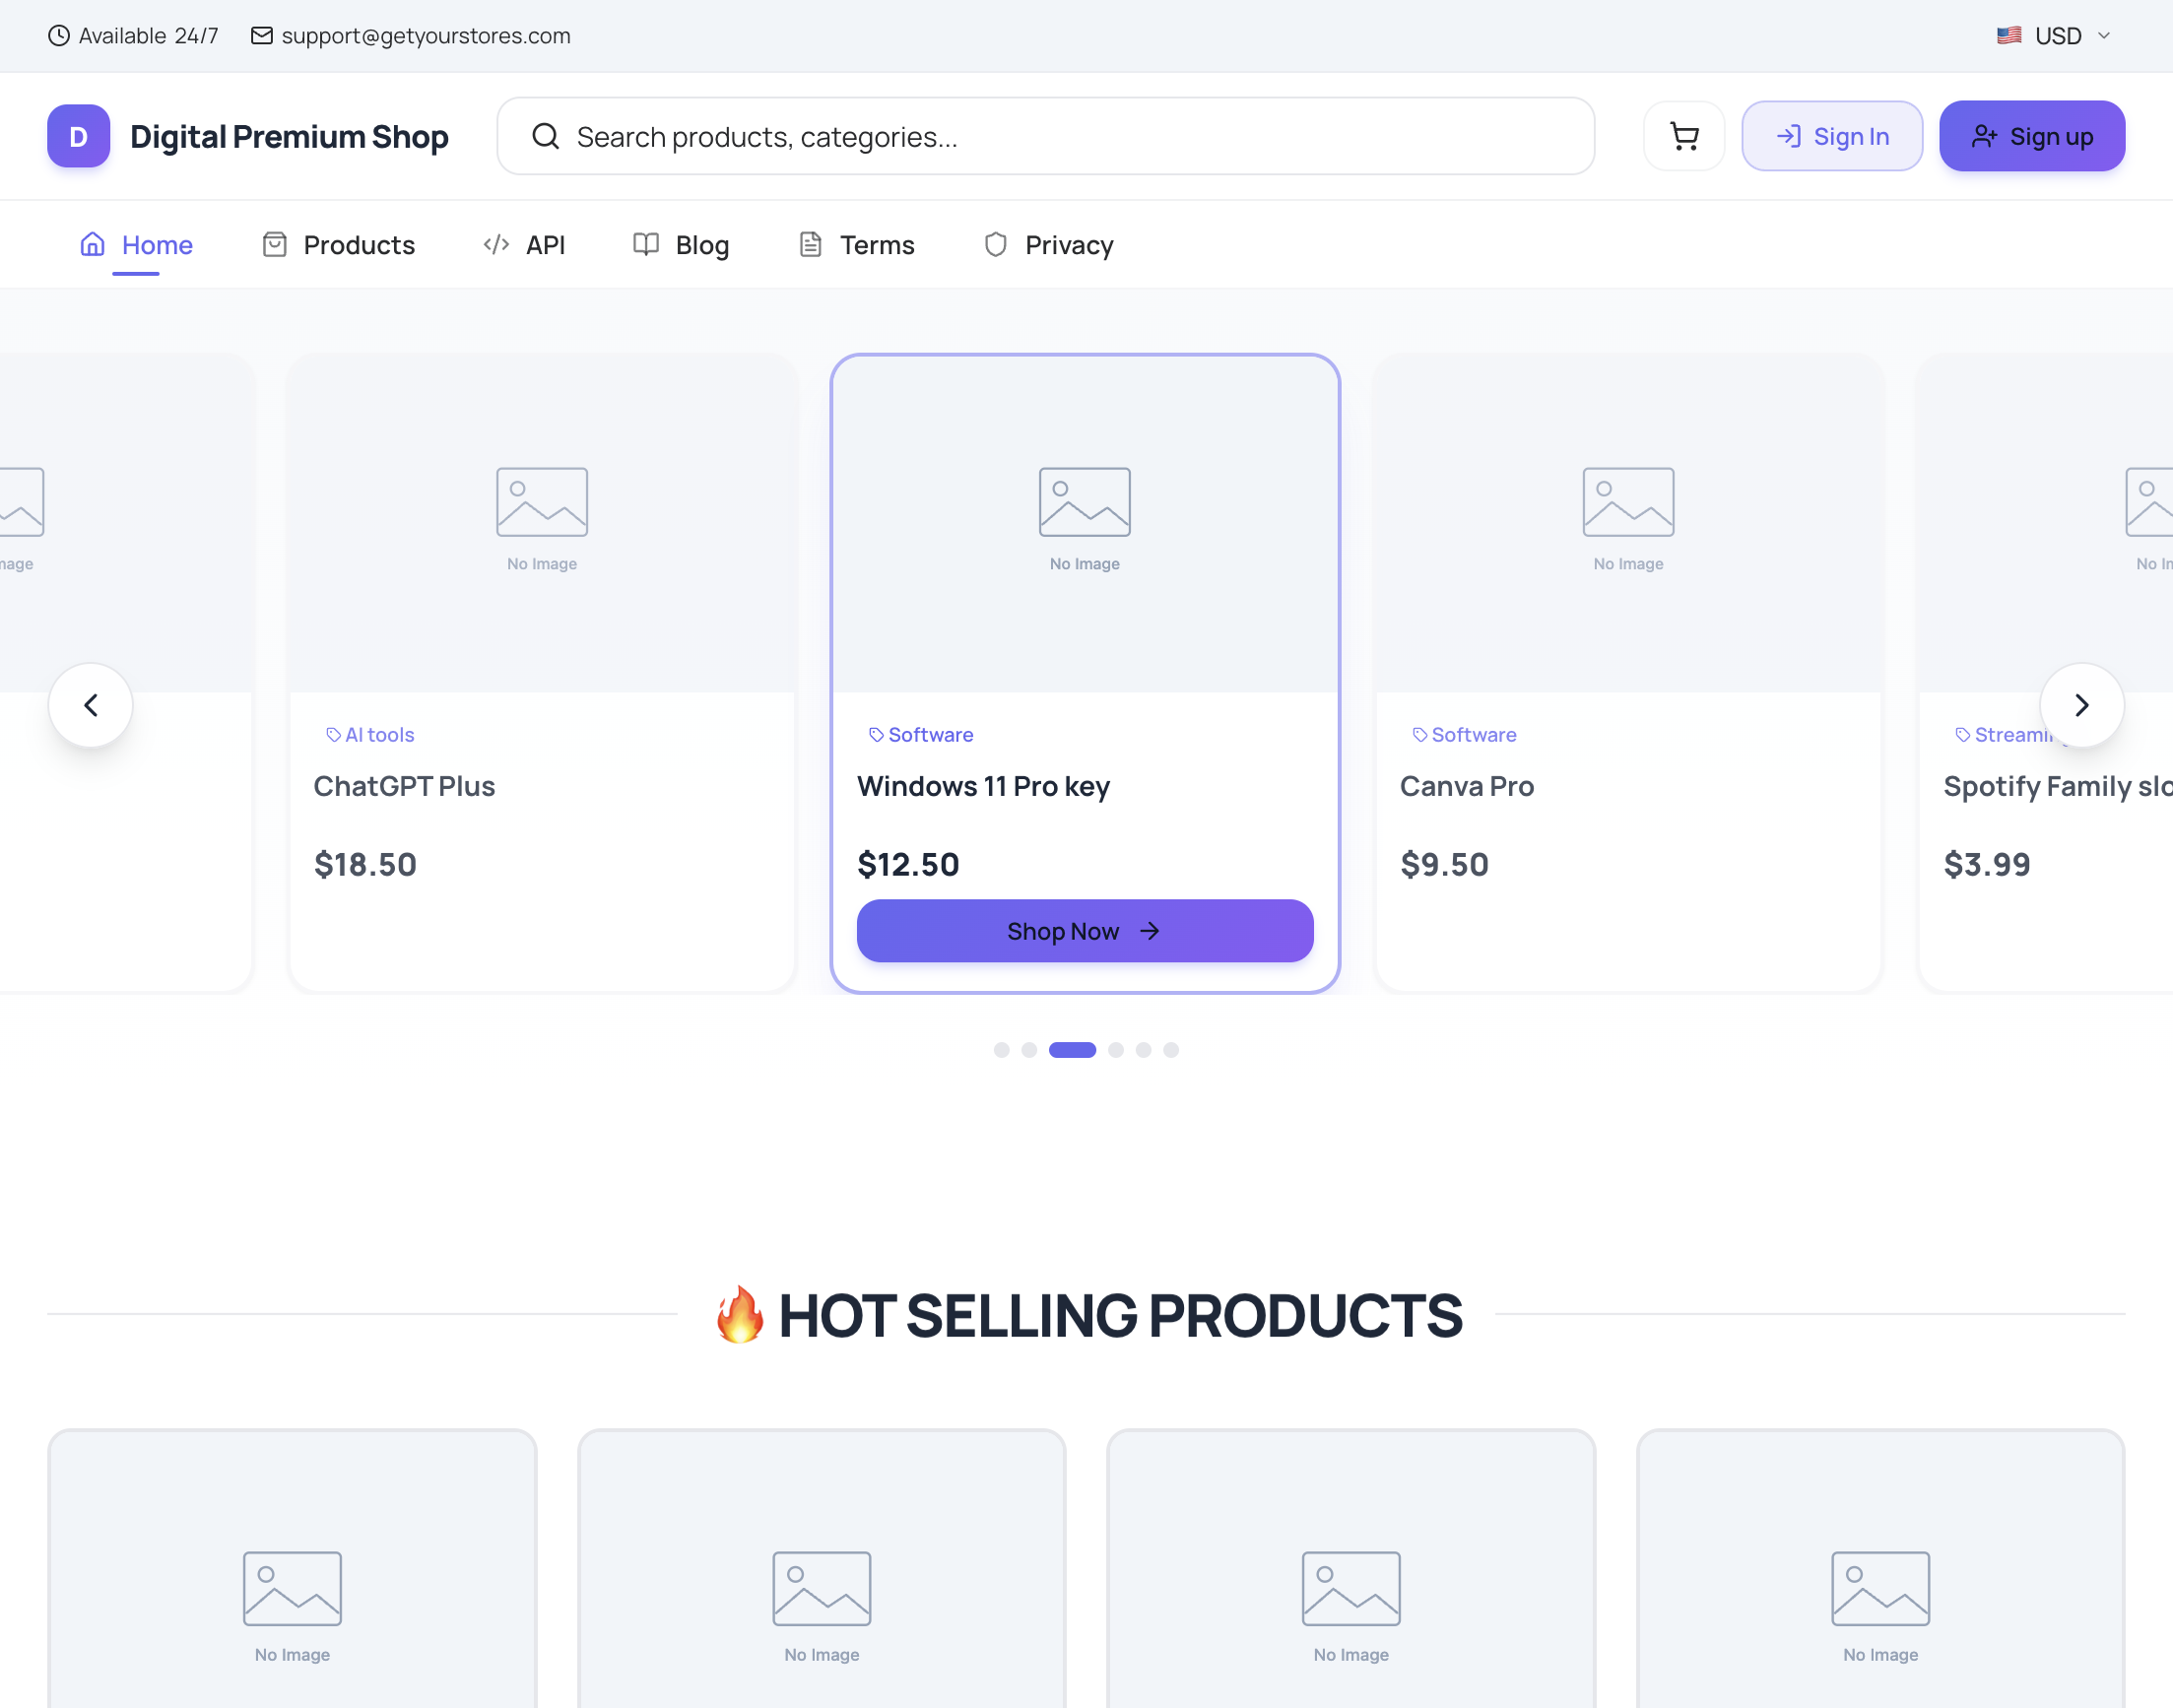Jump to second carousel dot

(1029, 1050)
